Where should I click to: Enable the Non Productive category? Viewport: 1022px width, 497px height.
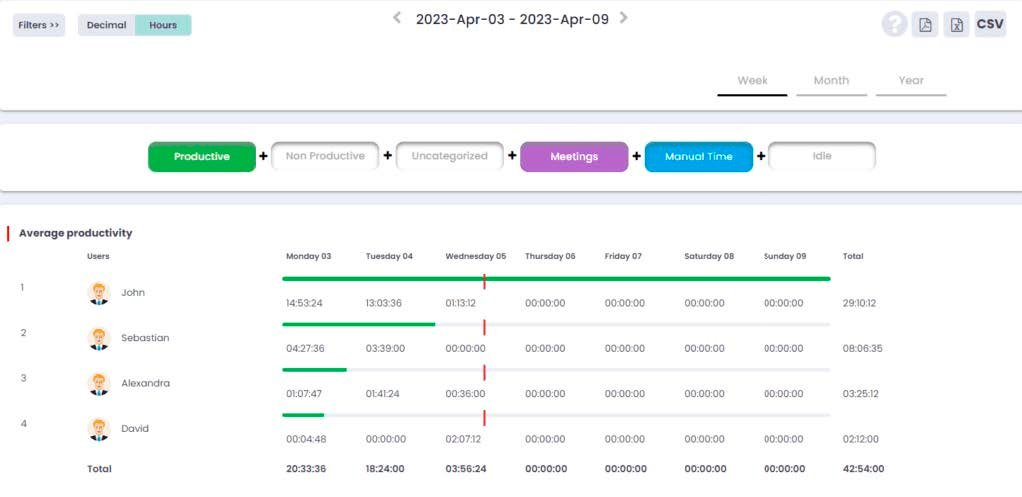pyautogui.click(x=325, y=157)
